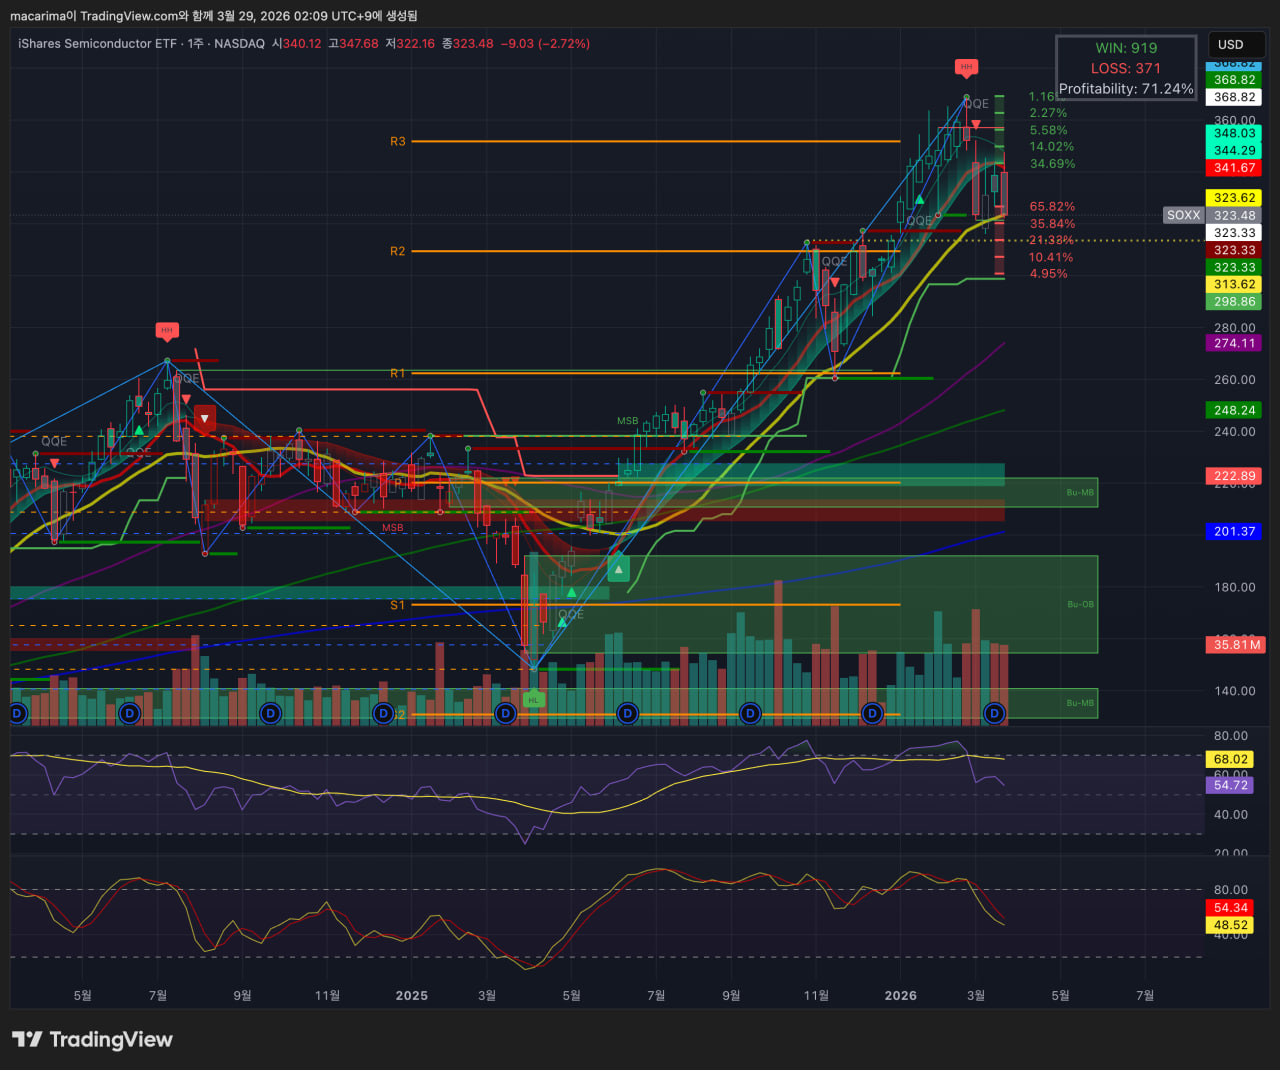Select the Bu-OB order block label
This screenshot has width=1280, height=1070.
pyautogui.click(x=1080, y=604)
